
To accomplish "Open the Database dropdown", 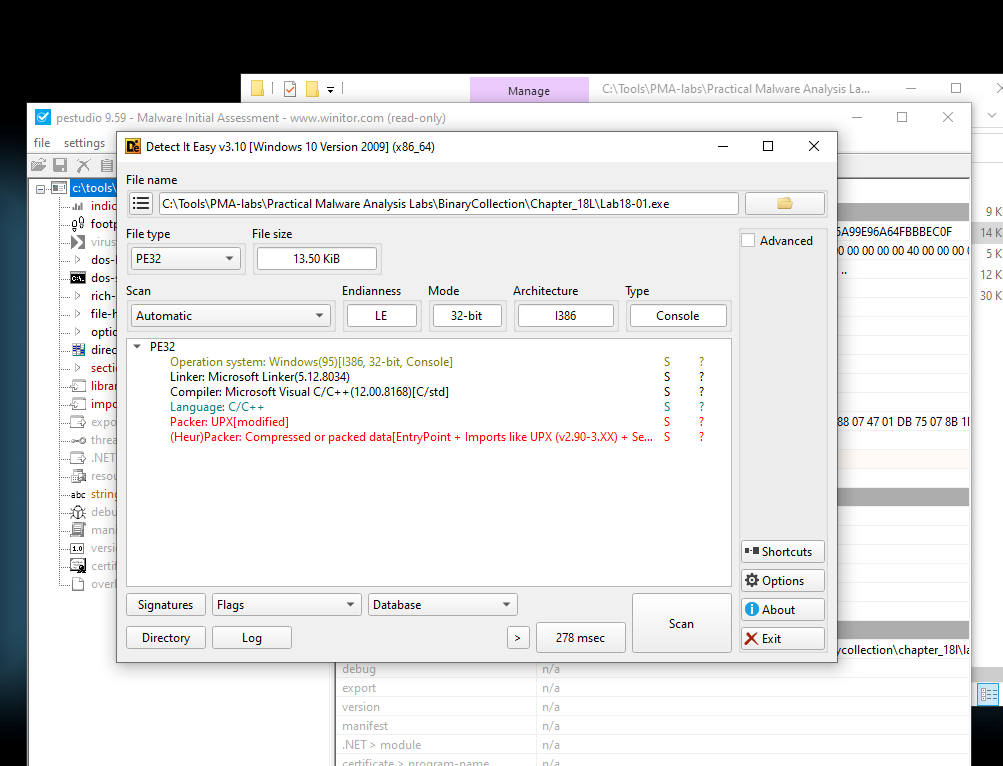I will [x=442, y=605].
